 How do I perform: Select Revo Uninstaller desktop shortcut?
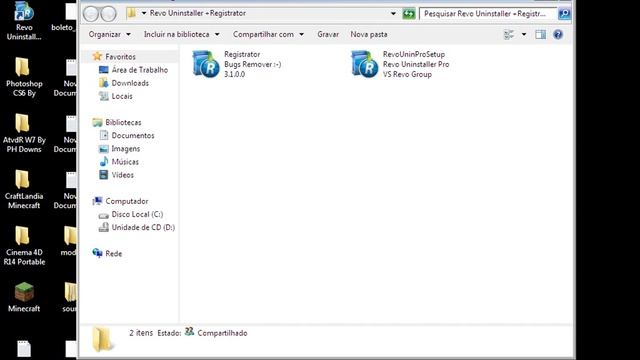pyautogui.click(x=24, y=20)
